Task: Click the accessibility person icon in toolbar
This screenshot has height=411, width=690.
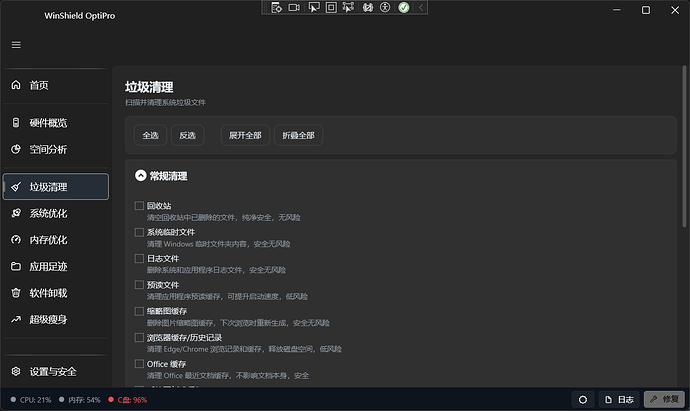Action: (385, 7)
